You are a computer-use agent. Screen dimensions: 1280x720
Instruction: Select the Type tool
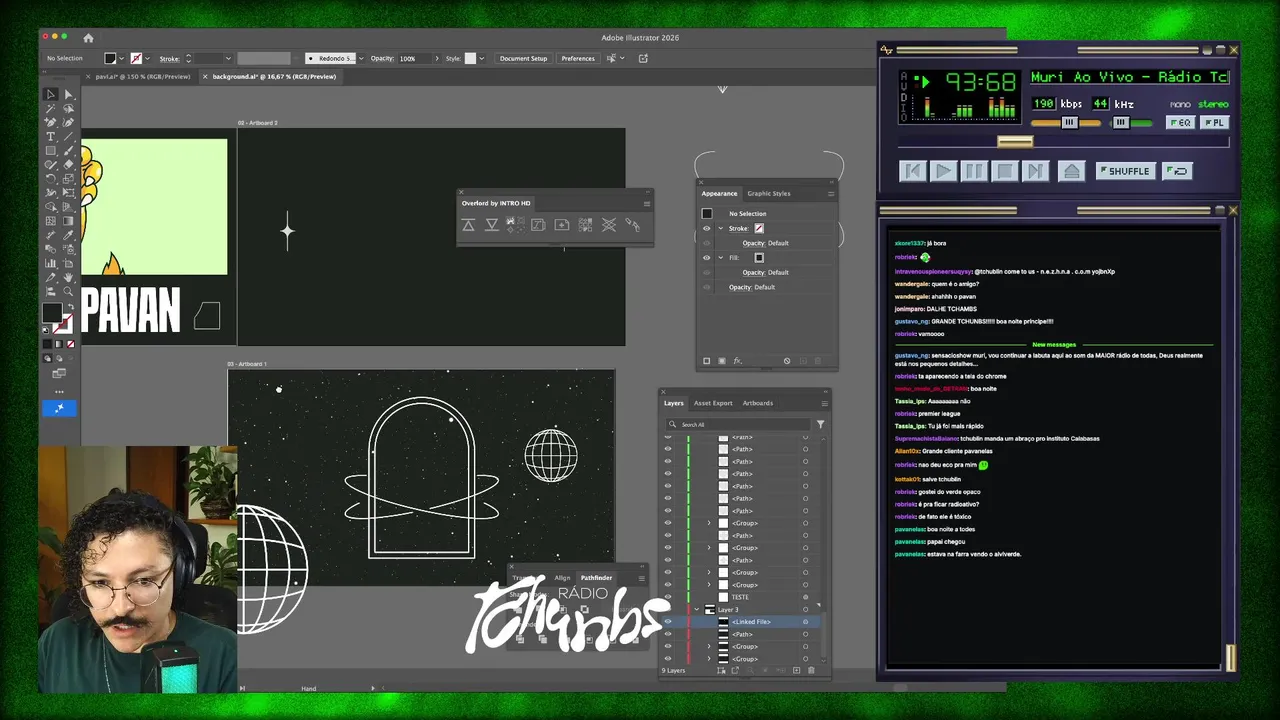[x=50, y=136]
